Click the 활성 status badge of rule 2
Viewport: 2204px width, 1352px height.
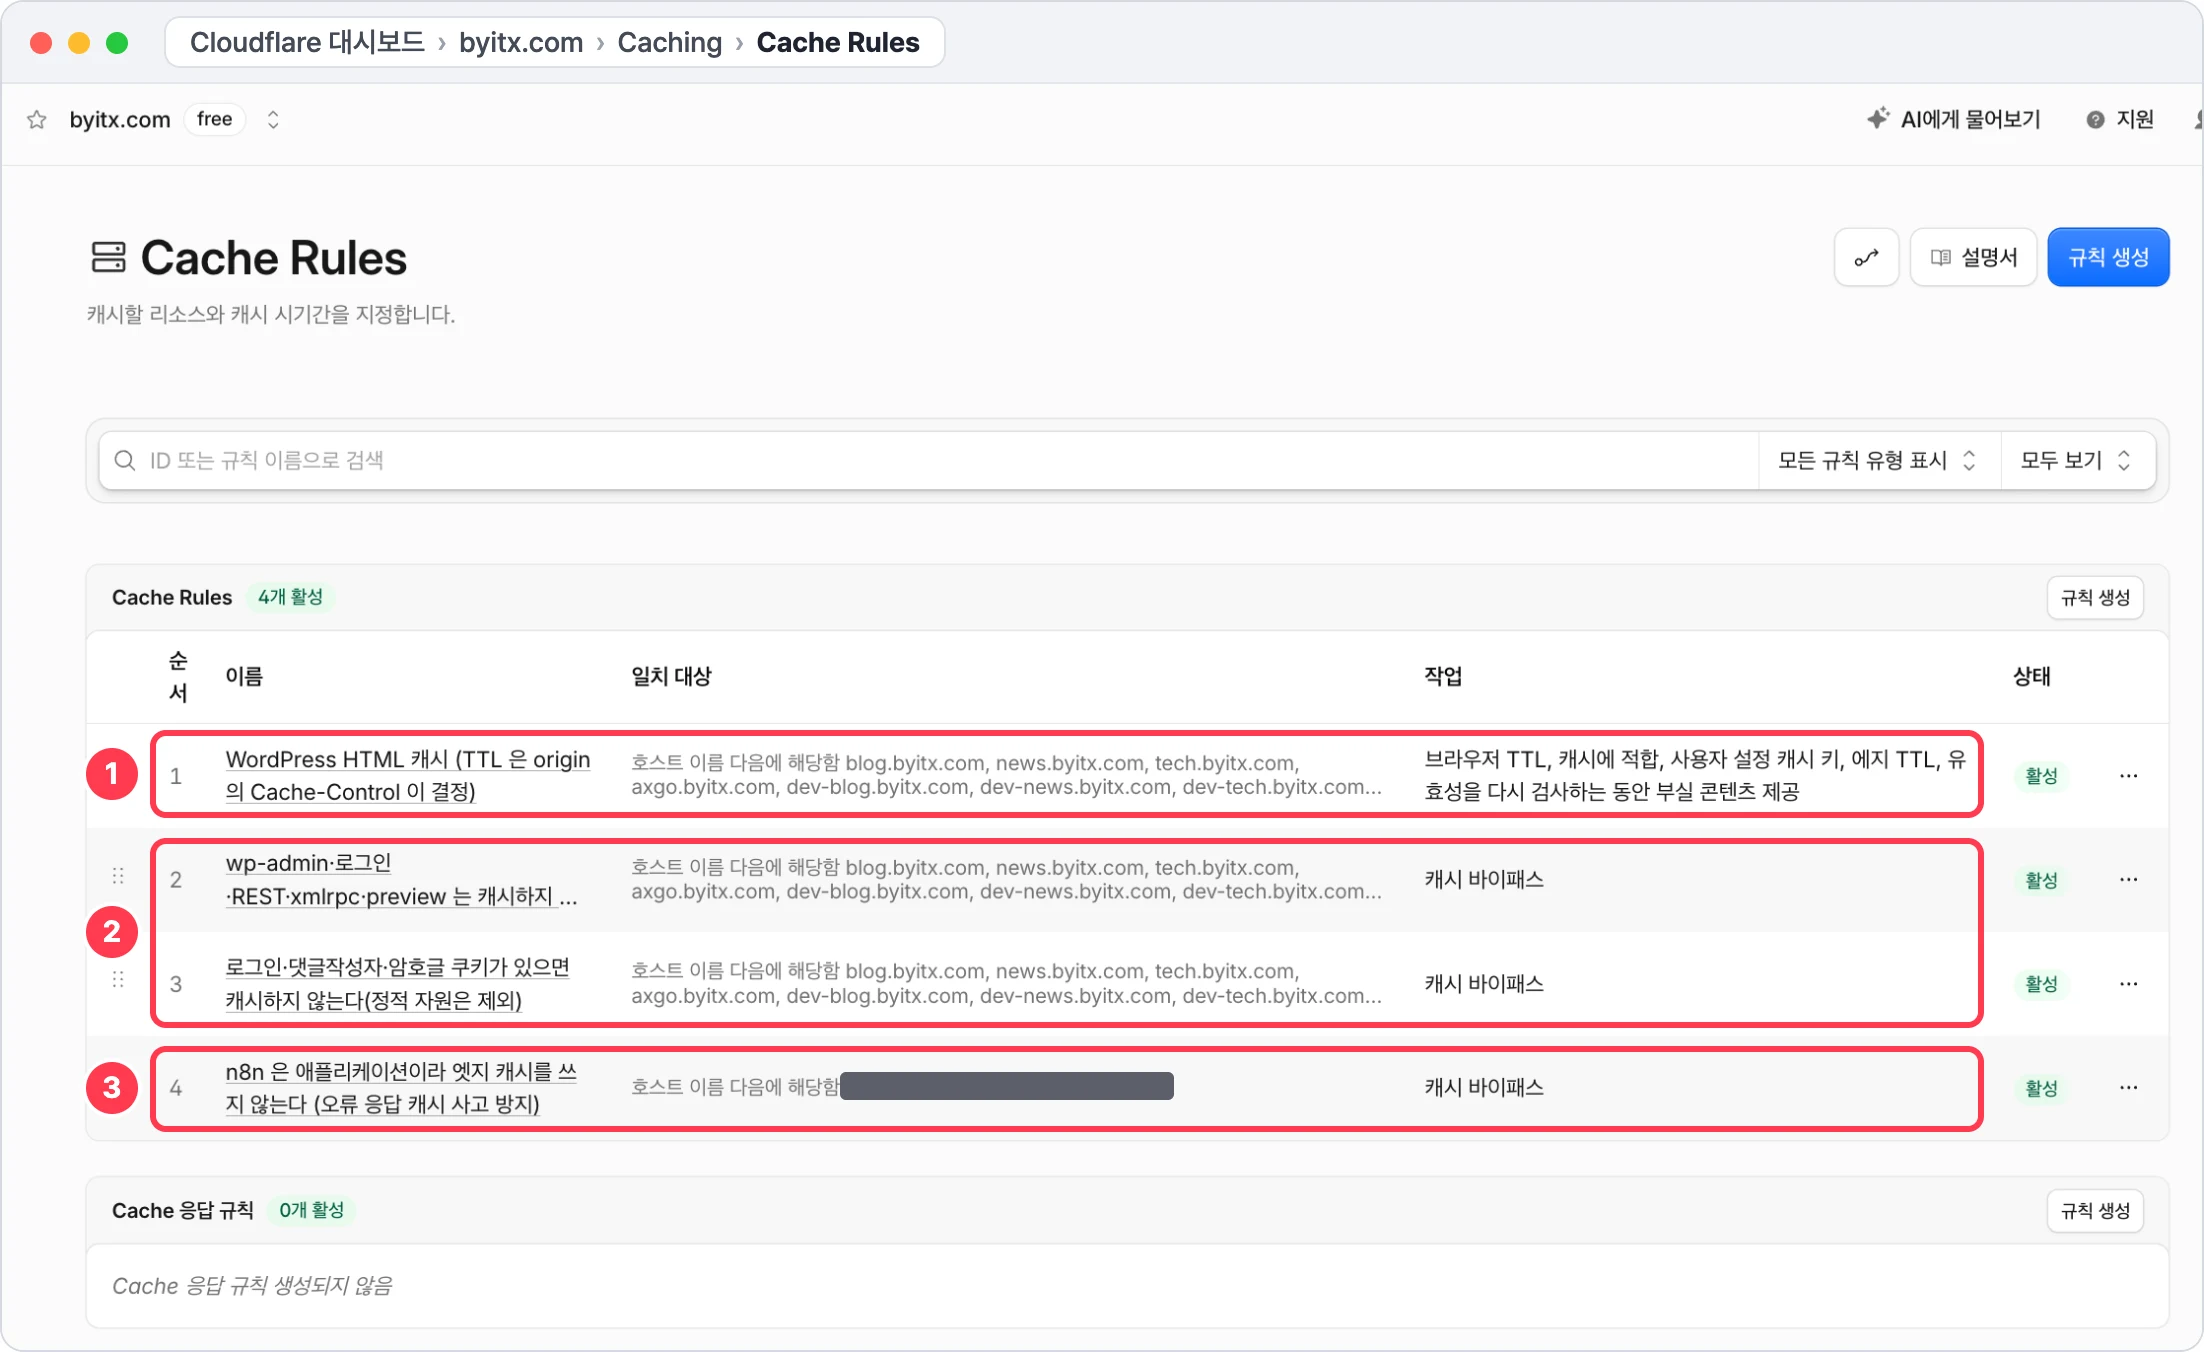[2041, 881]
